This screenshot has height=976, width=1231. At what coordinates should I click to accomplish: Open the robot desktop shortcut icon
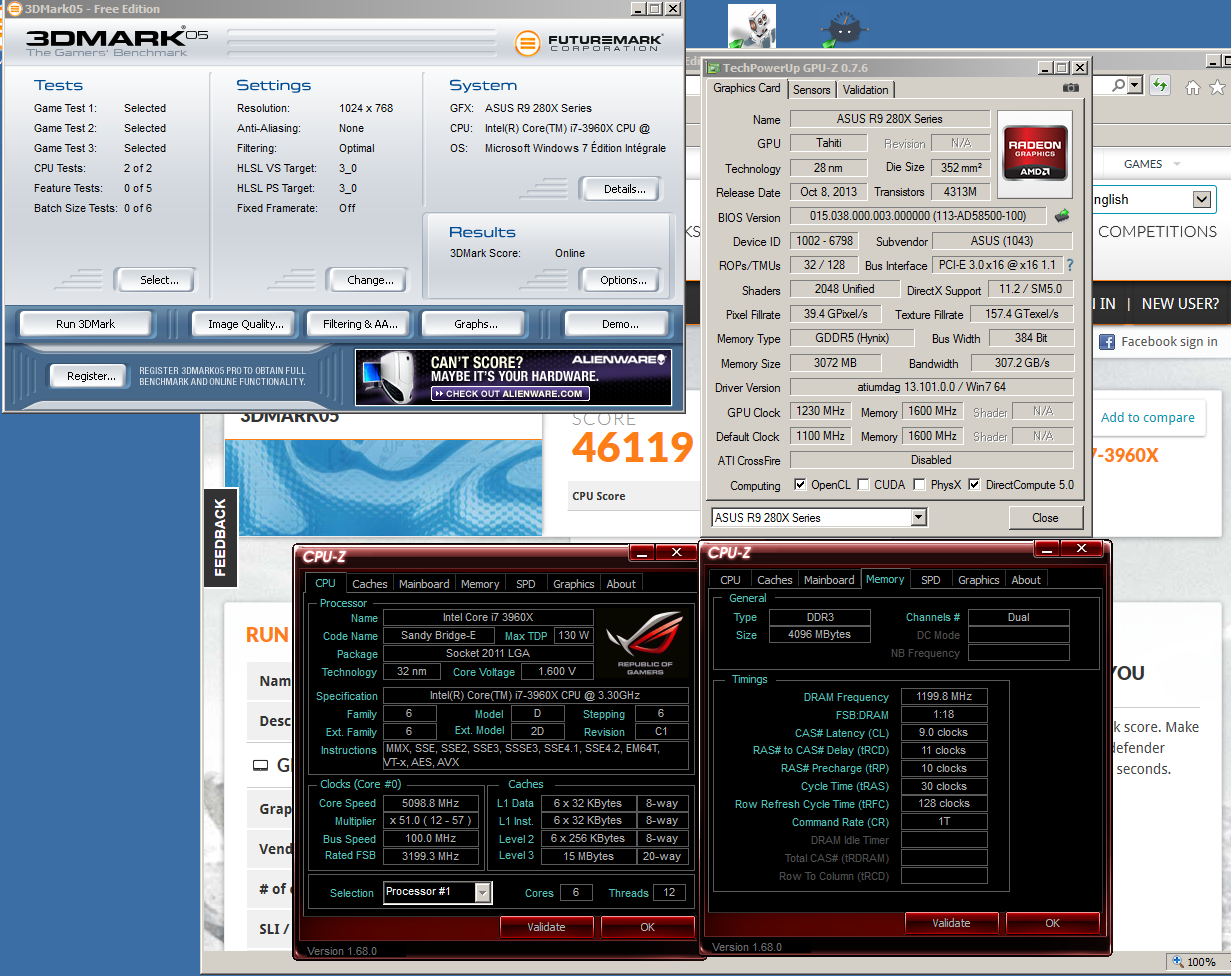[x=751, y=26]
